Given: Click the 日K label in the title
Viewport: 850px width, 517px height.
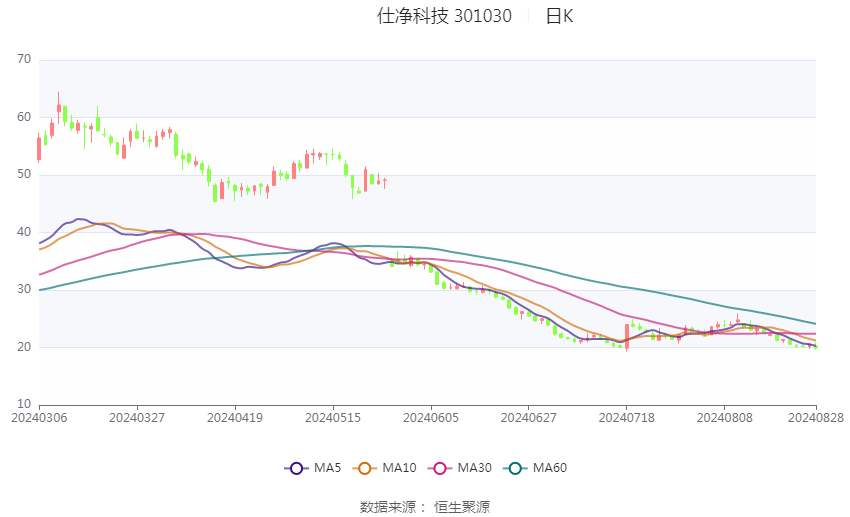Looking at the screenshot, I should coord(559,16).
